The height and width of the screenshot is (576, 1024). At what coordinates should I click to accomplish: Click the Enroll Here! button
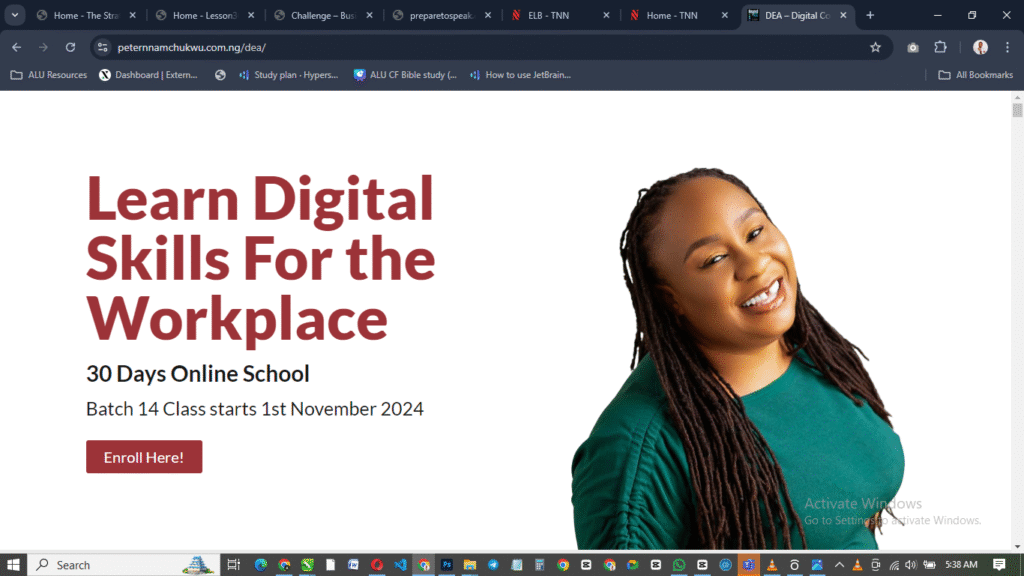point(144,457)
